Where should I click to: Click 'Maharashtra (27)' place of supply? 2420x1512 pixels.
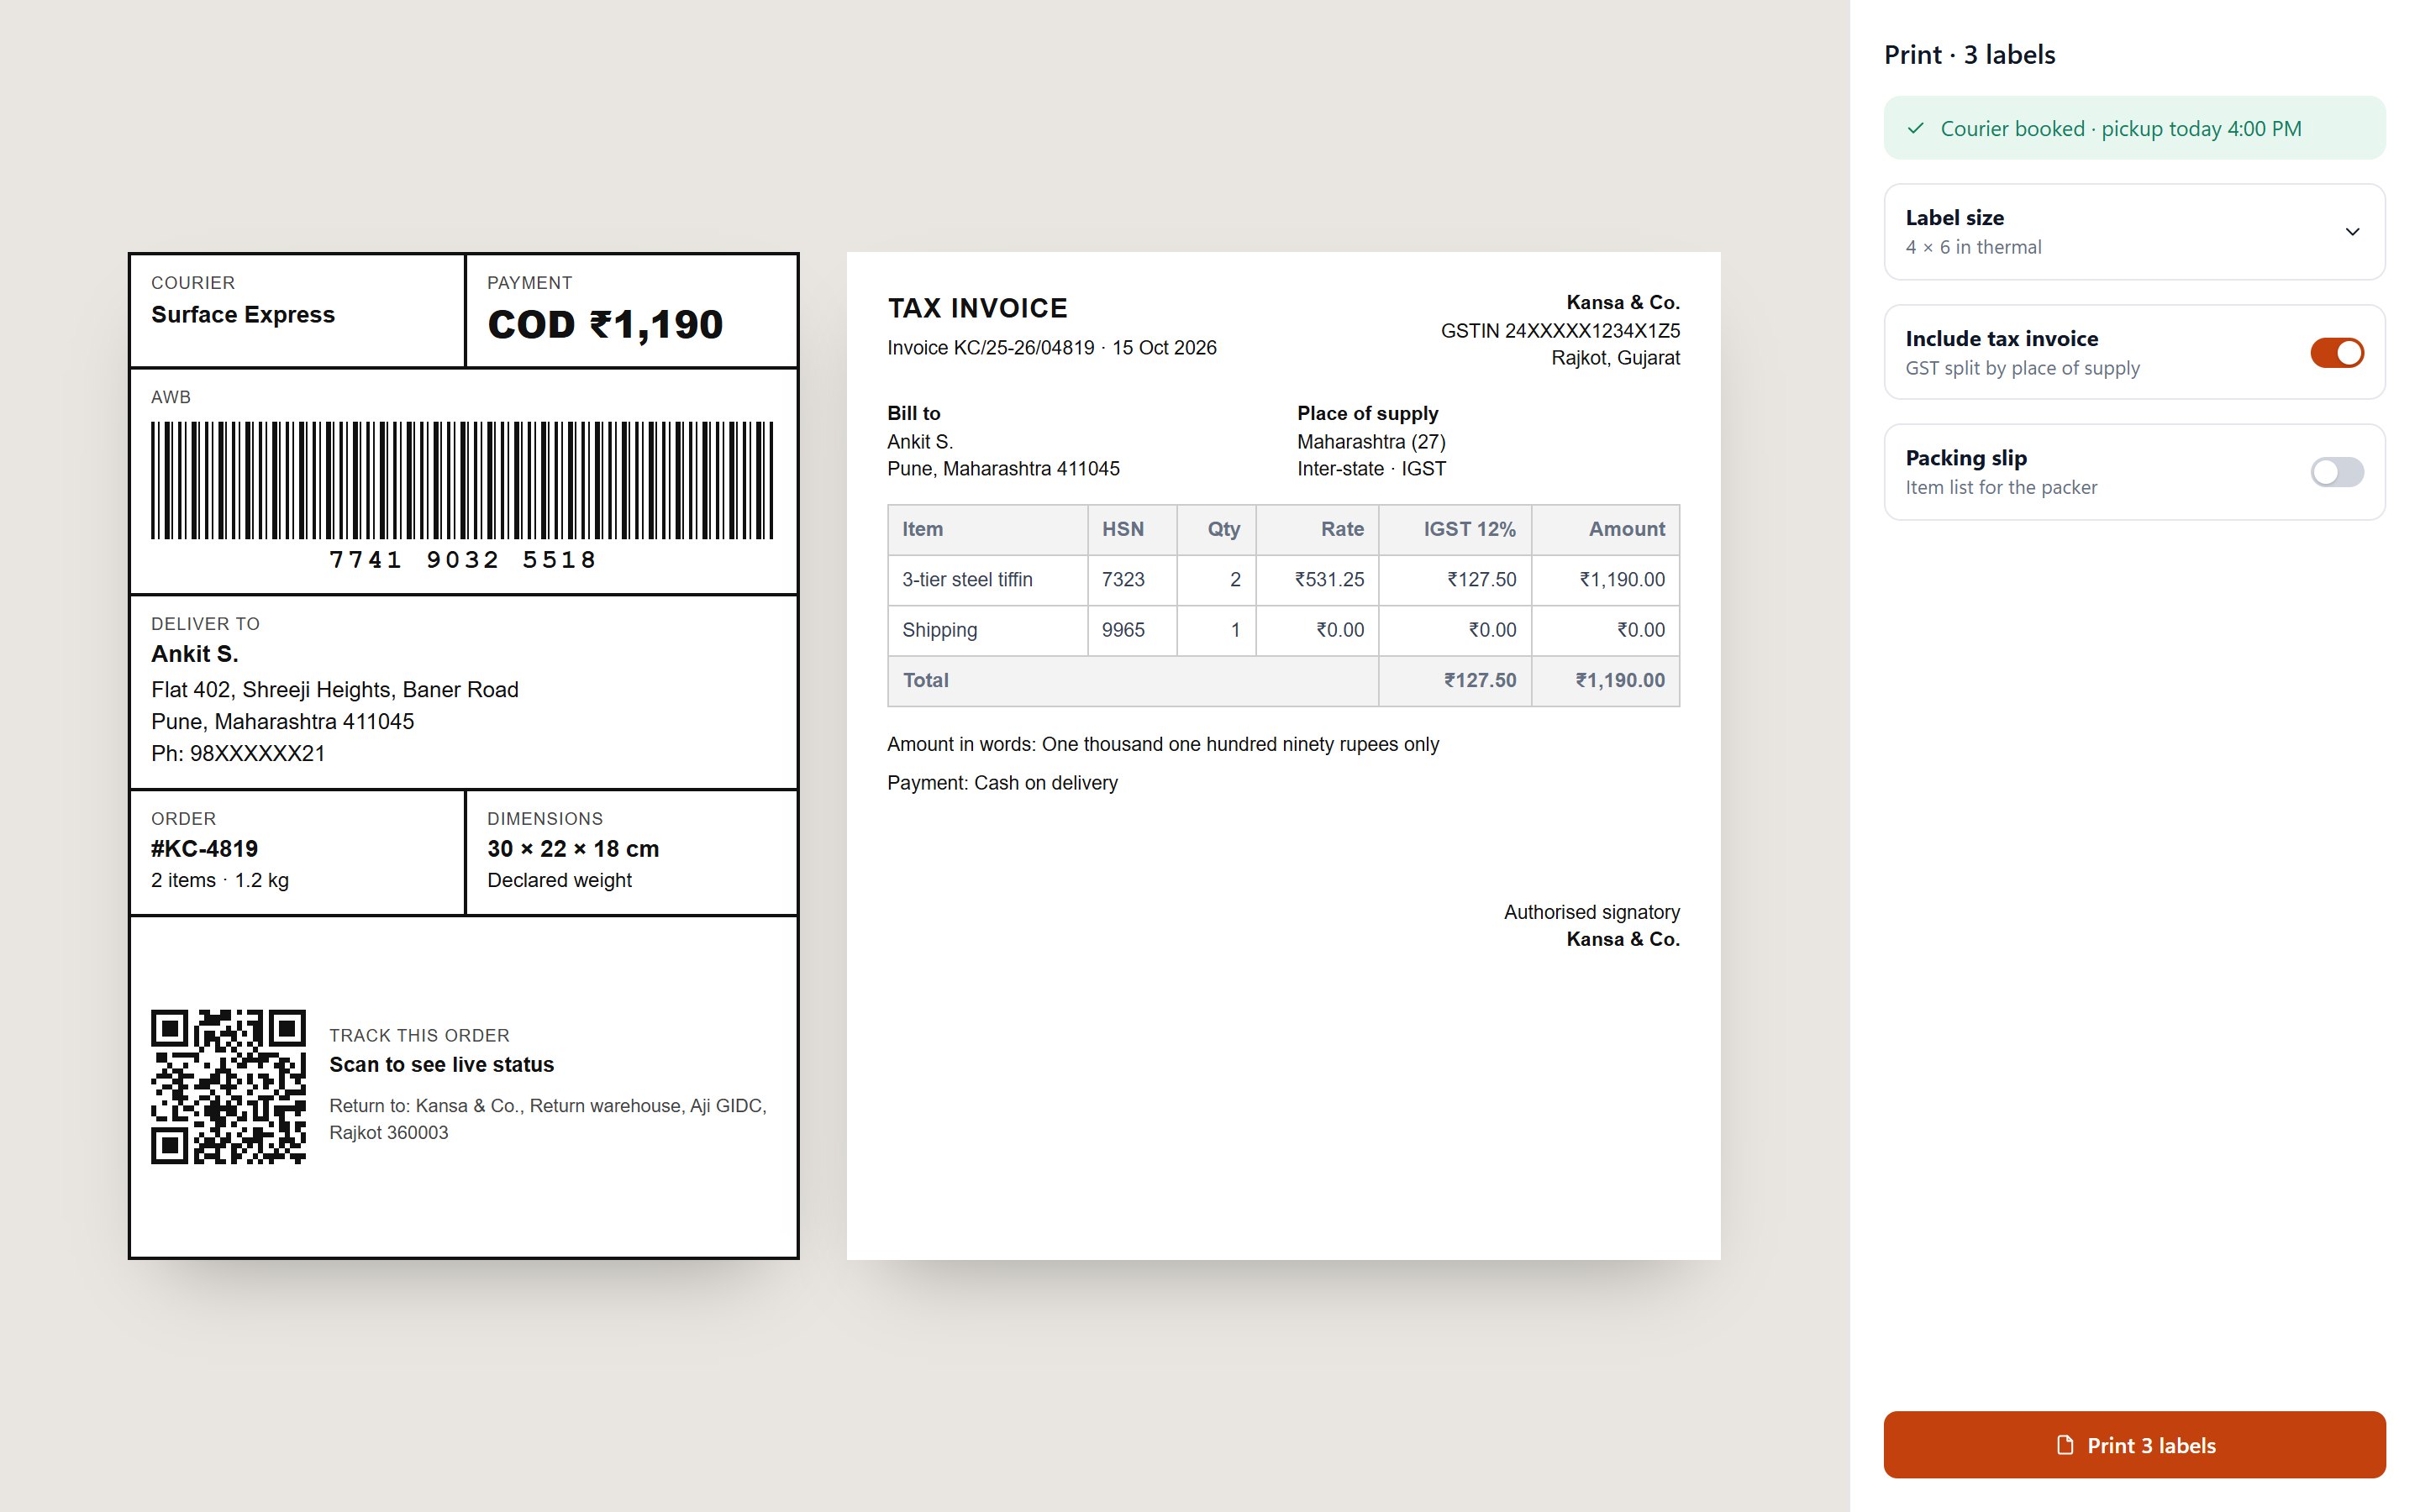pos(1371,442)
